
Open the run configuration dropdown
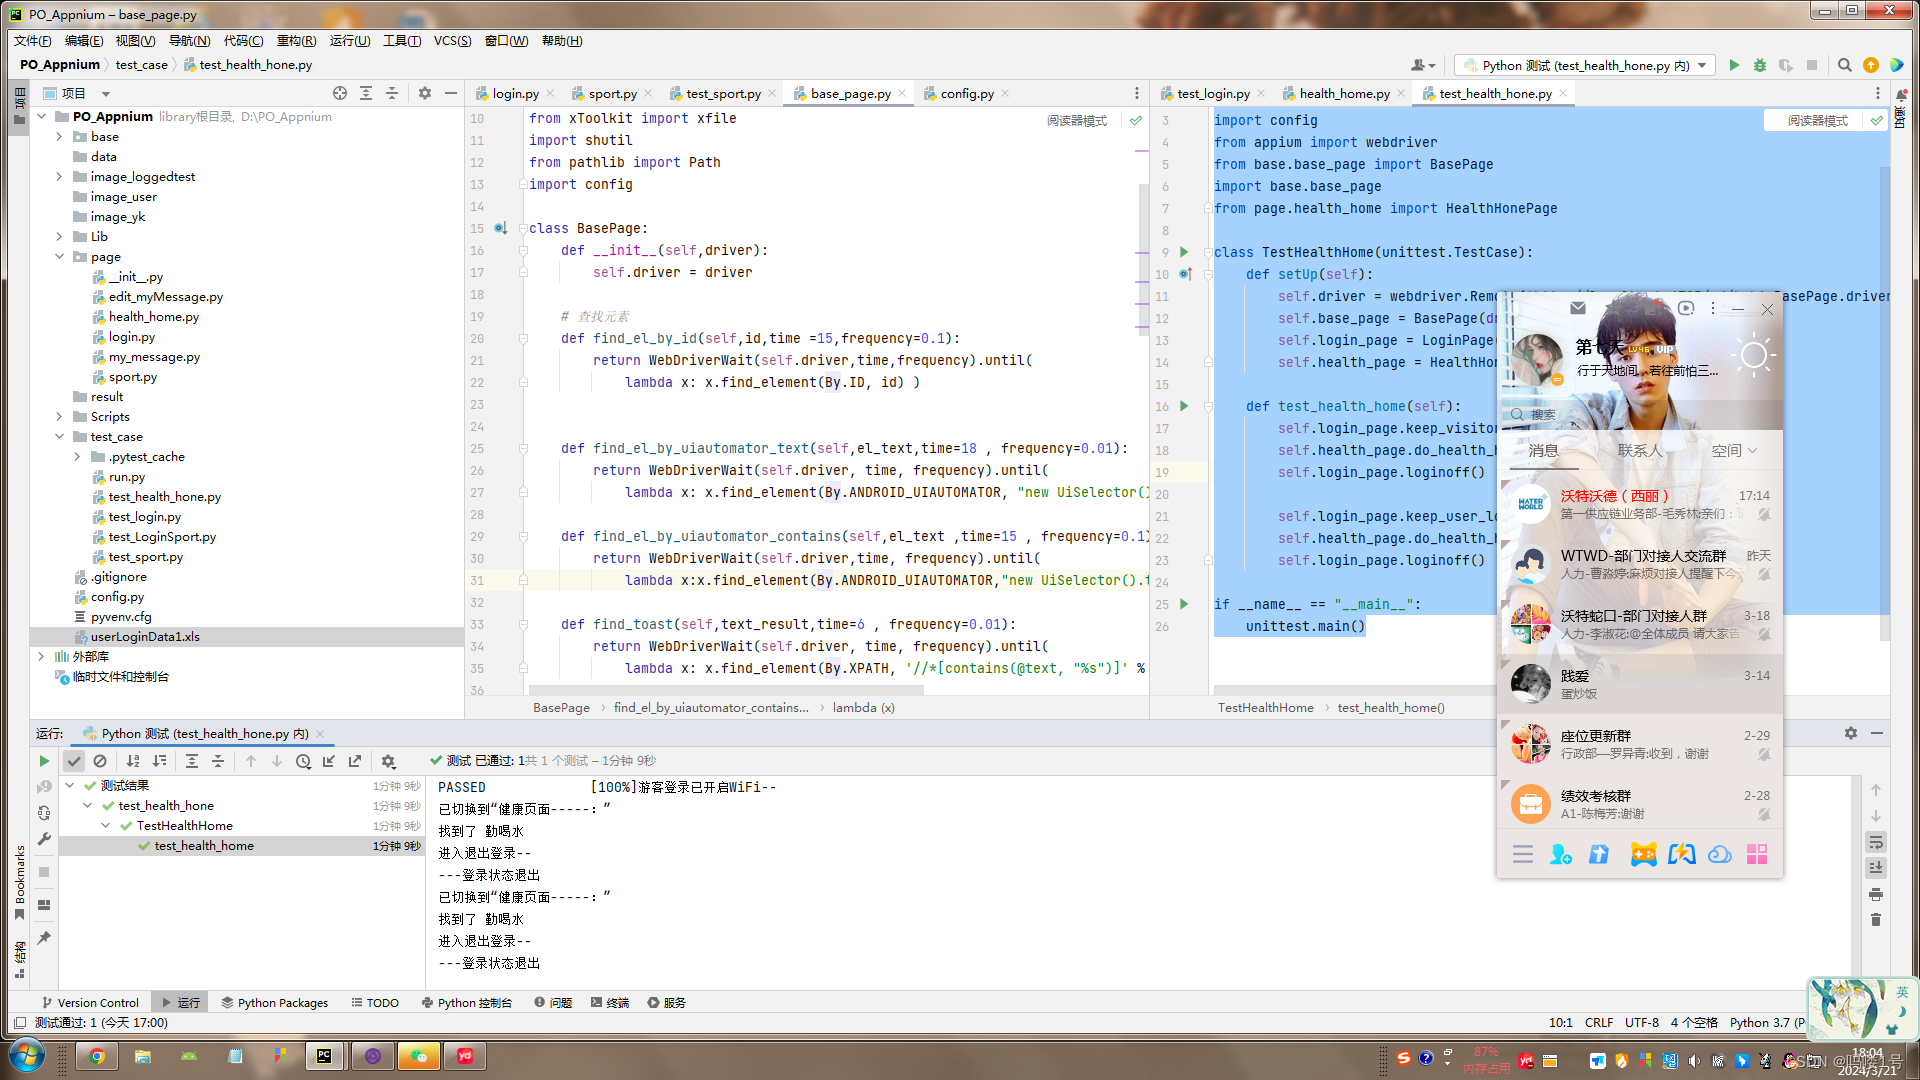(1585, 65)
